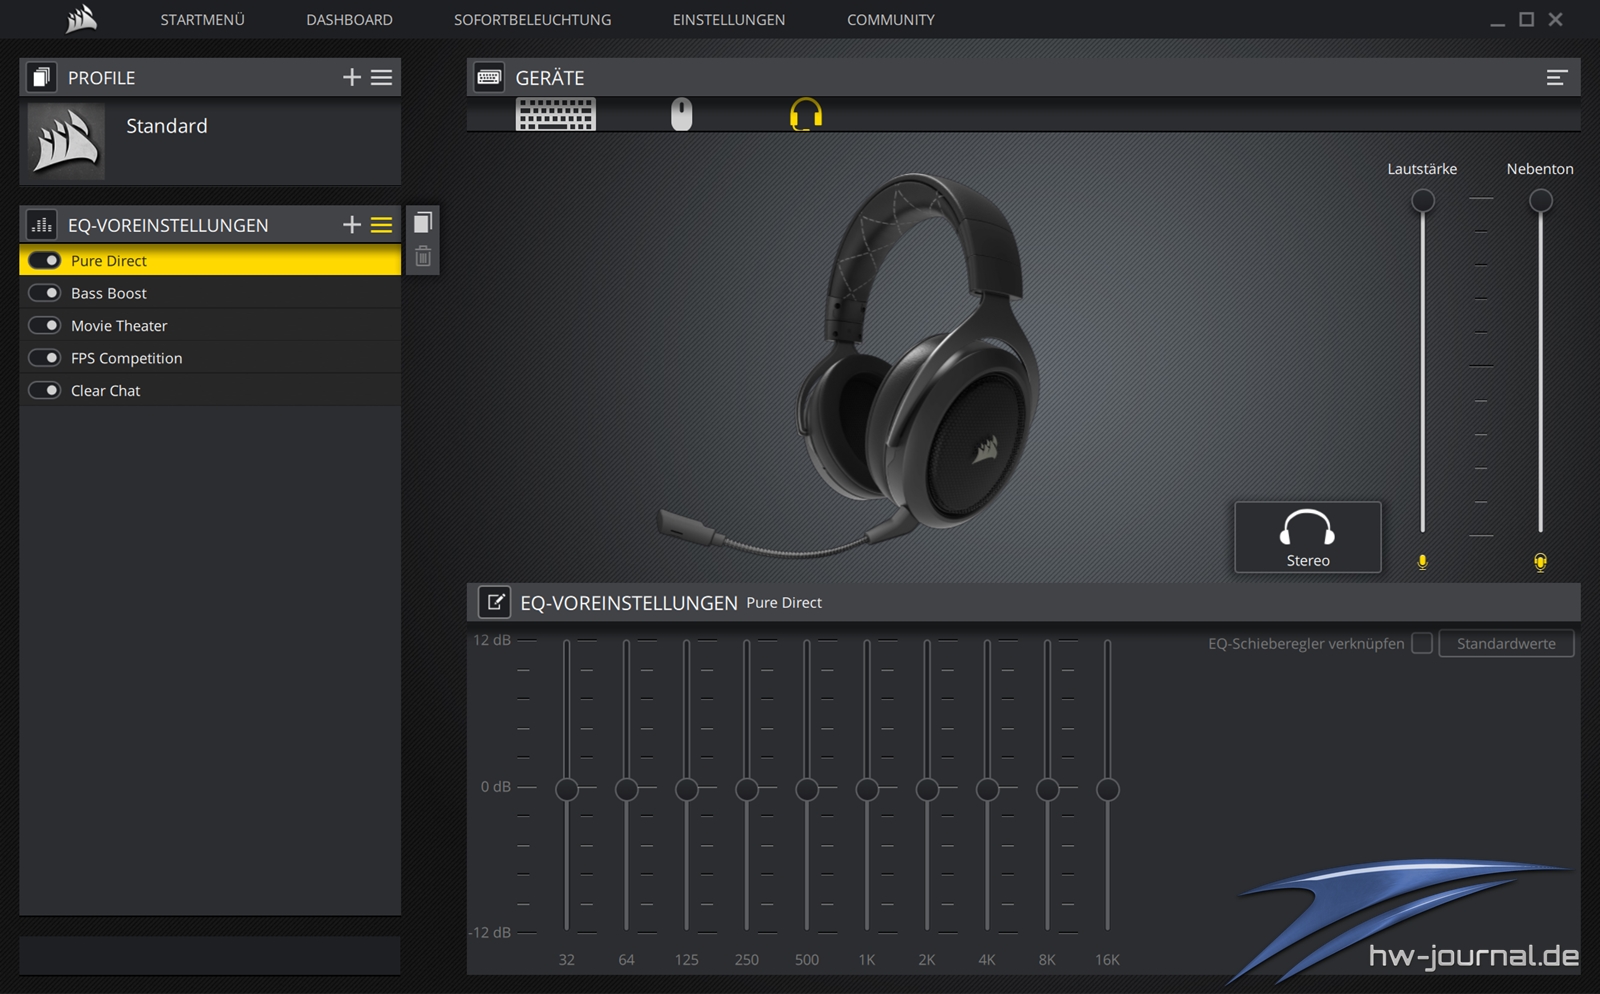Viewport: 1600px width, 994px height.
Task: Add a new profile with plus icon
Action: (x=351, y=77)
